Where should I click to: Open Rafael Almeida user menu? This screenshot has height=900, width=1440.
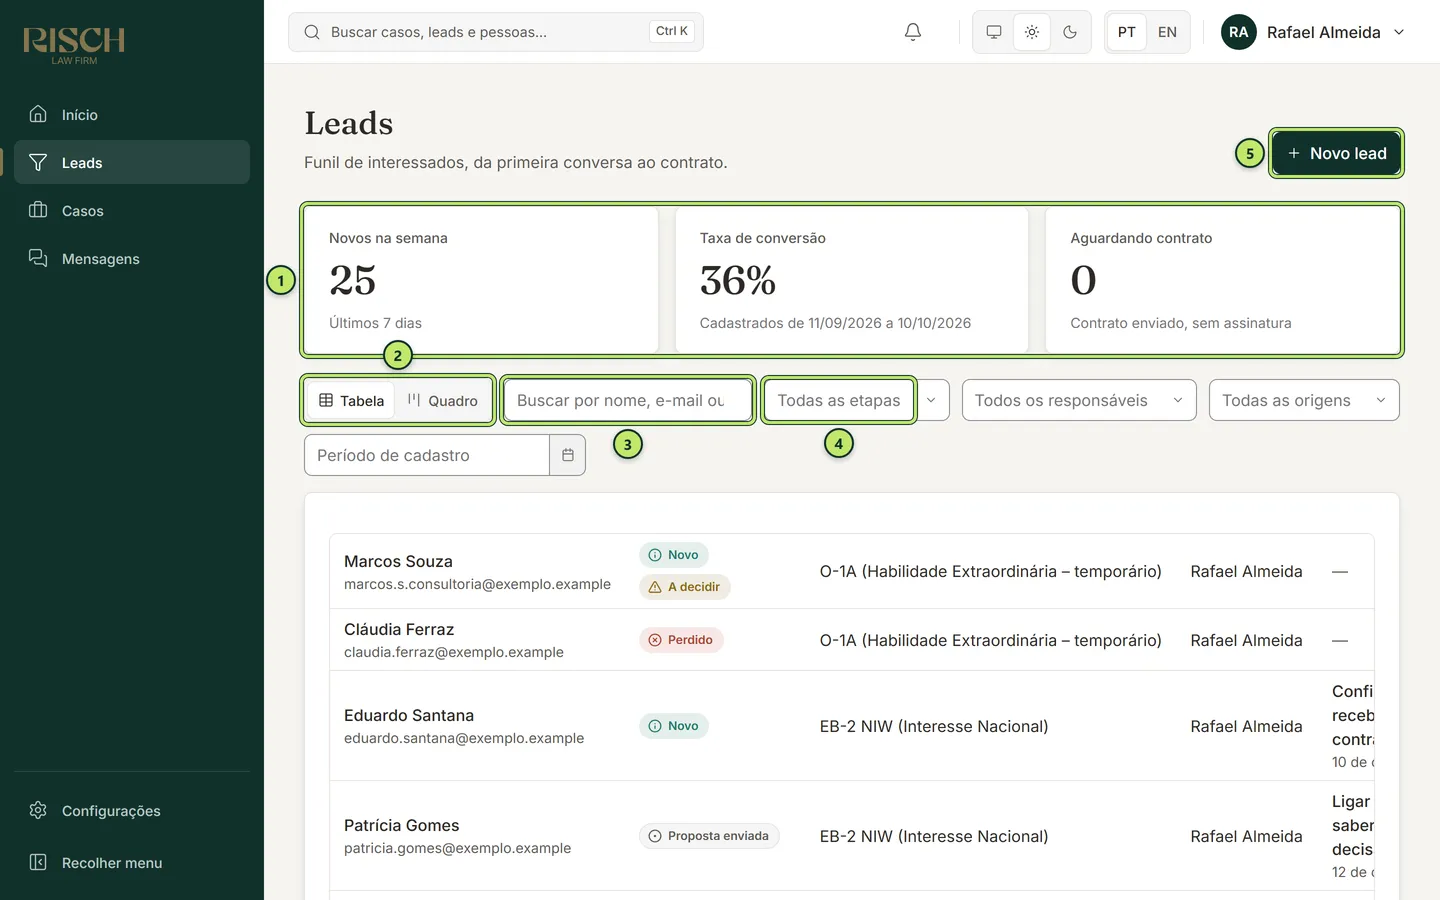click(1313, 32)
